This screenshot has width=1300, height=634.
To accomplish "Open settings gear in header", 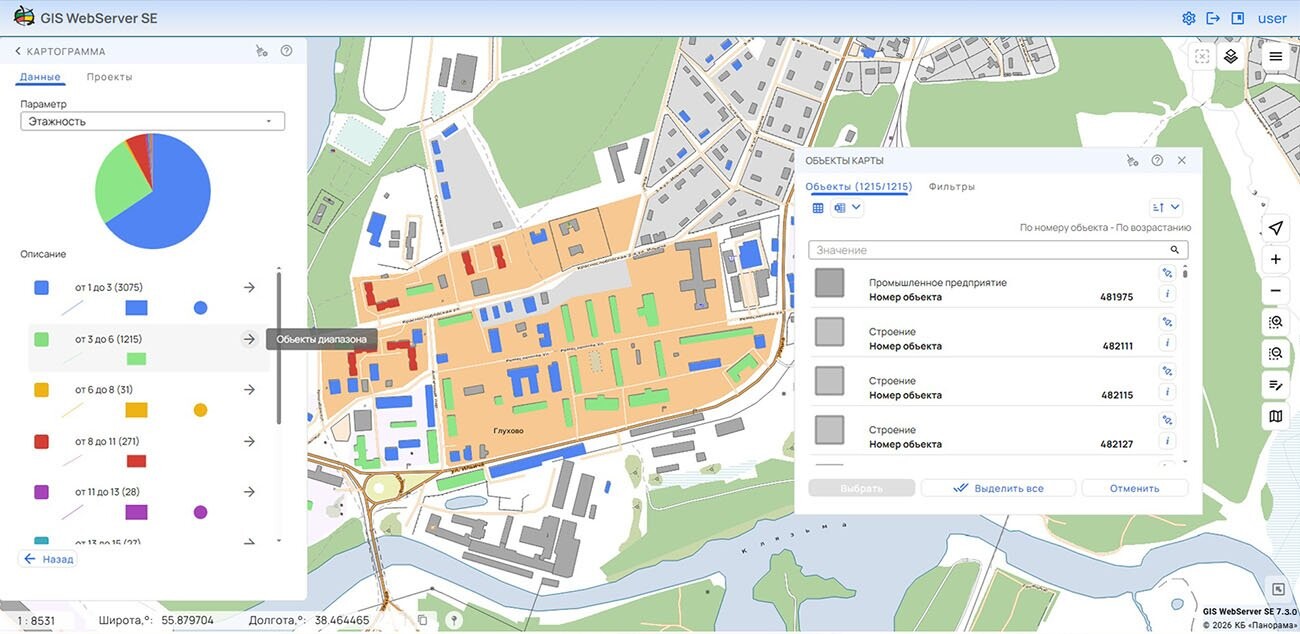I will (x=1189, y=18).
